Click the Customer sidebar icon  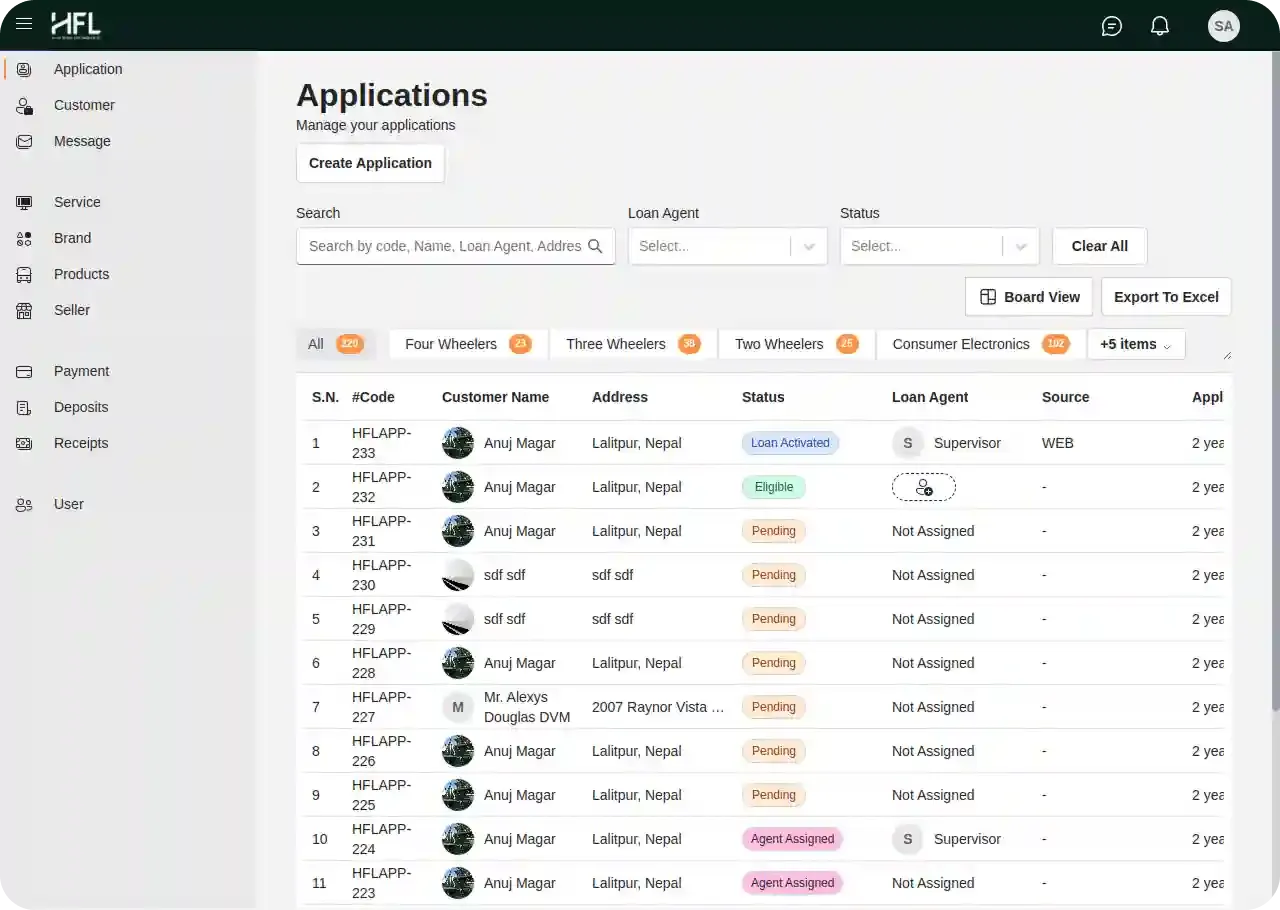click(24, 105)
